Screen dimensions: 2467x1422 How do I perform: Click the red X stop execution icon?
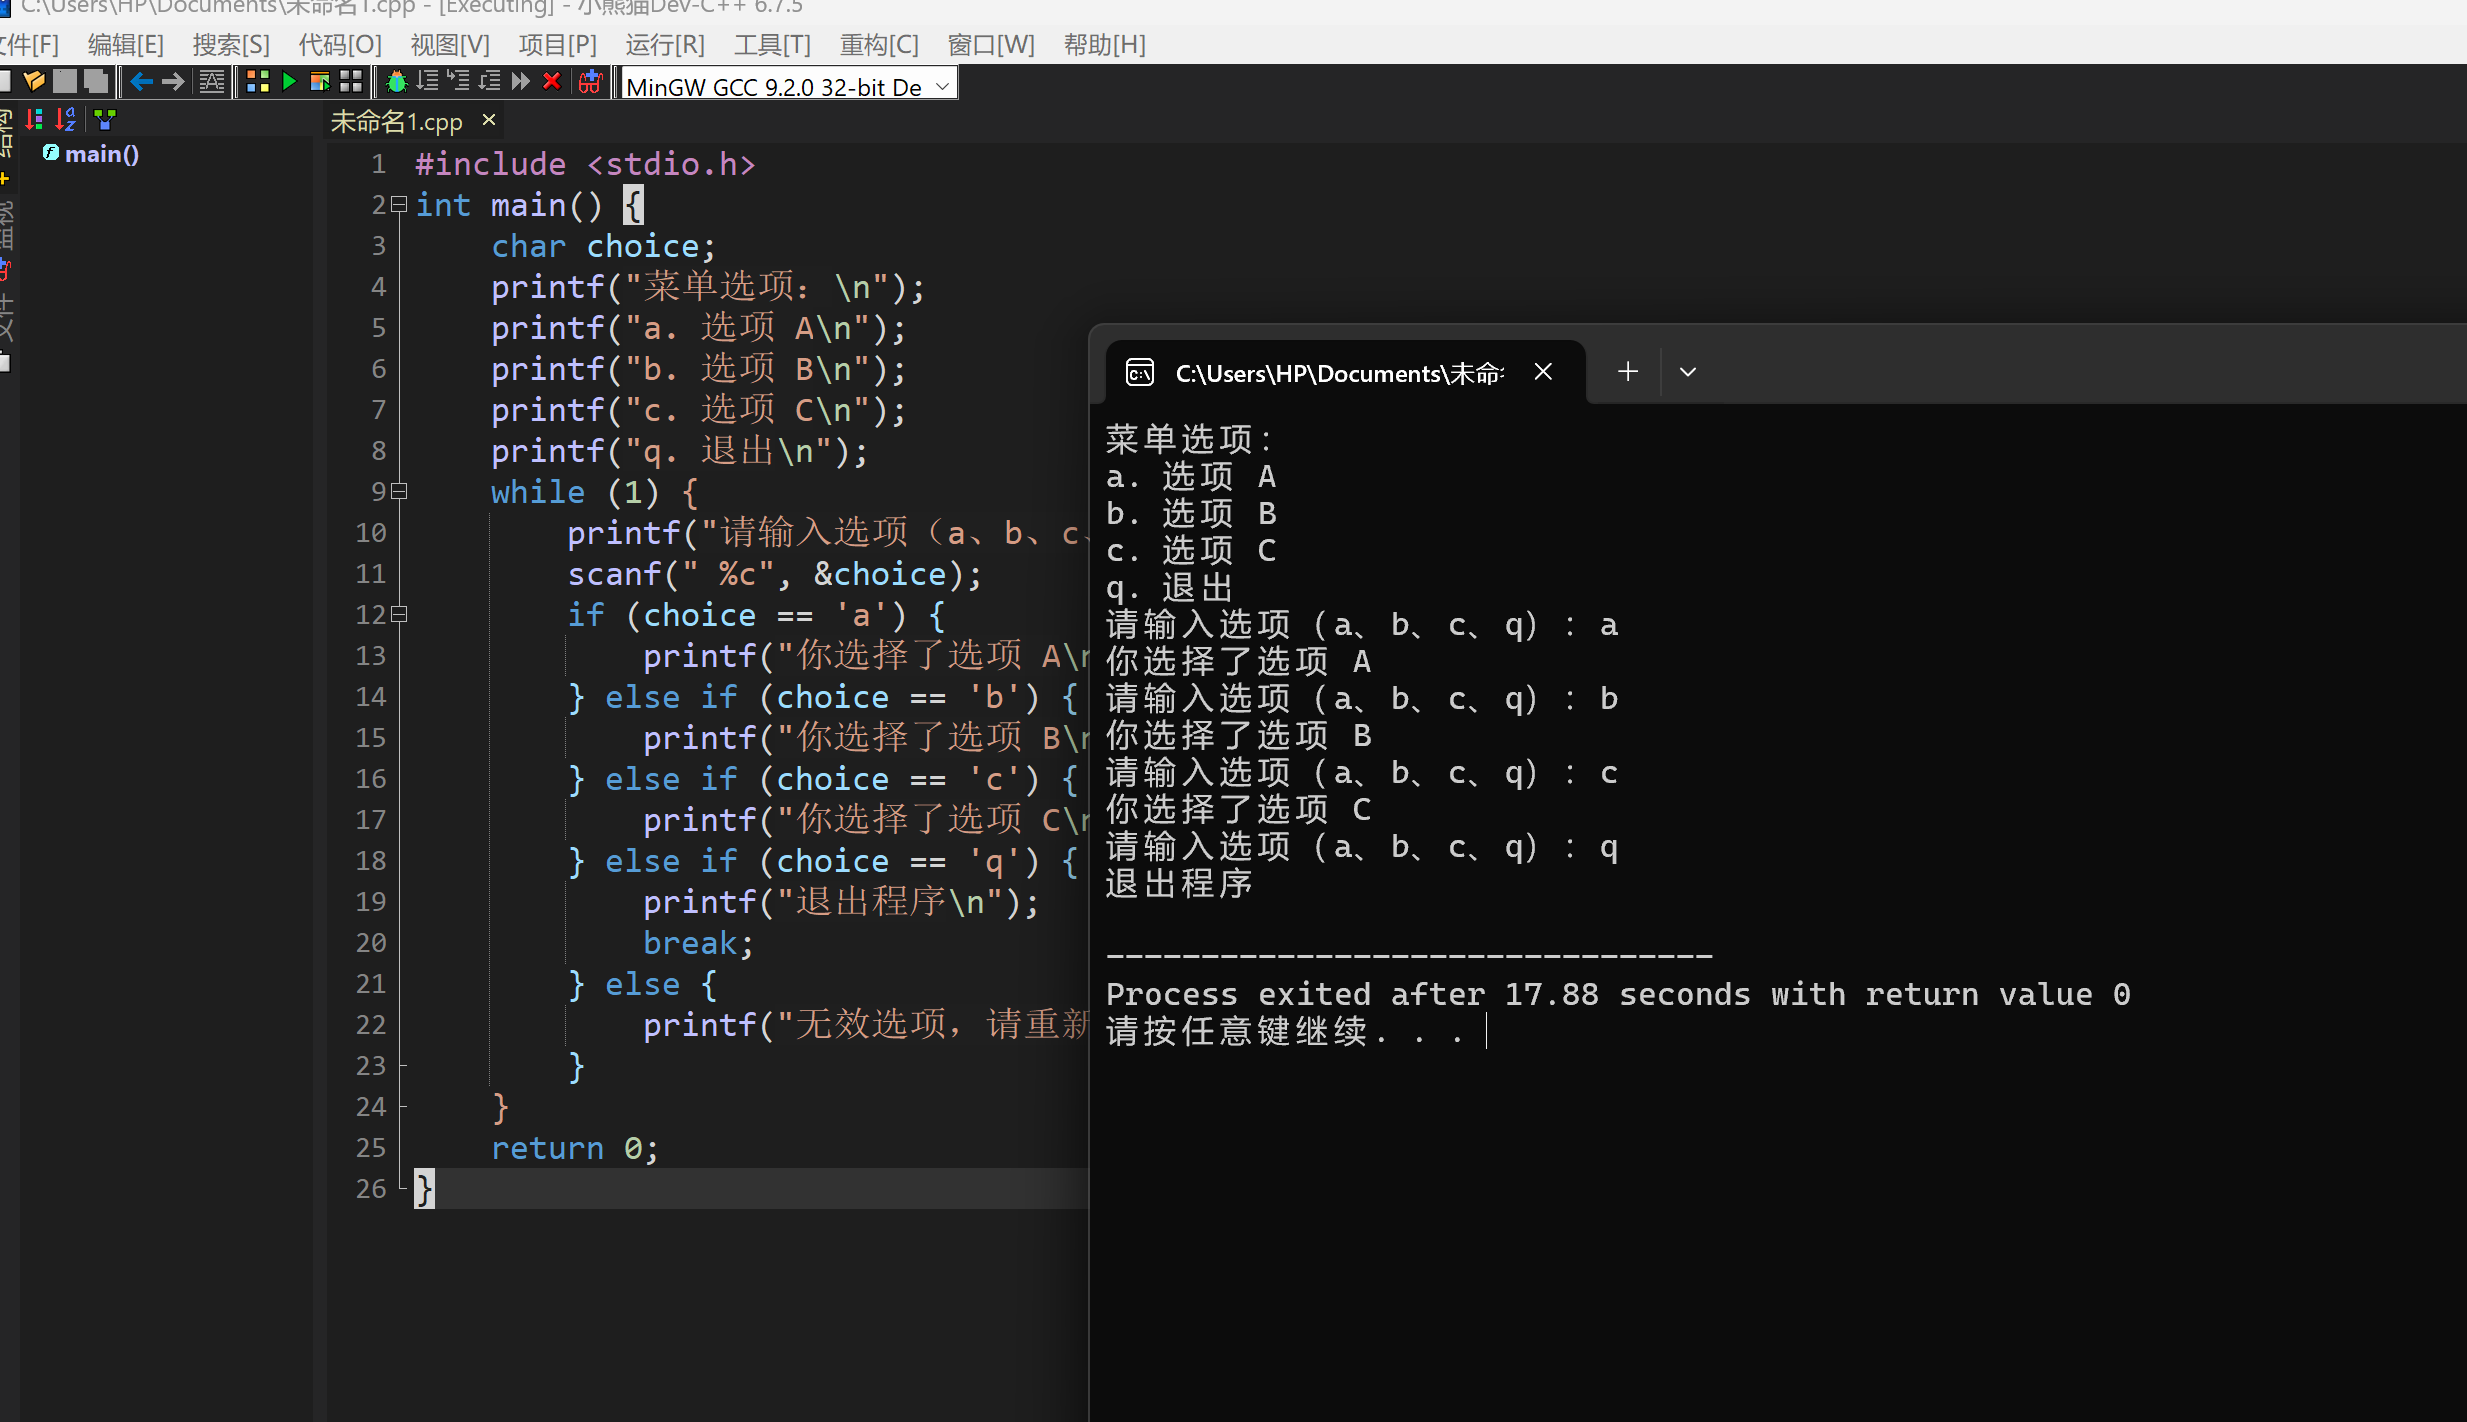(x=551, y=82)
